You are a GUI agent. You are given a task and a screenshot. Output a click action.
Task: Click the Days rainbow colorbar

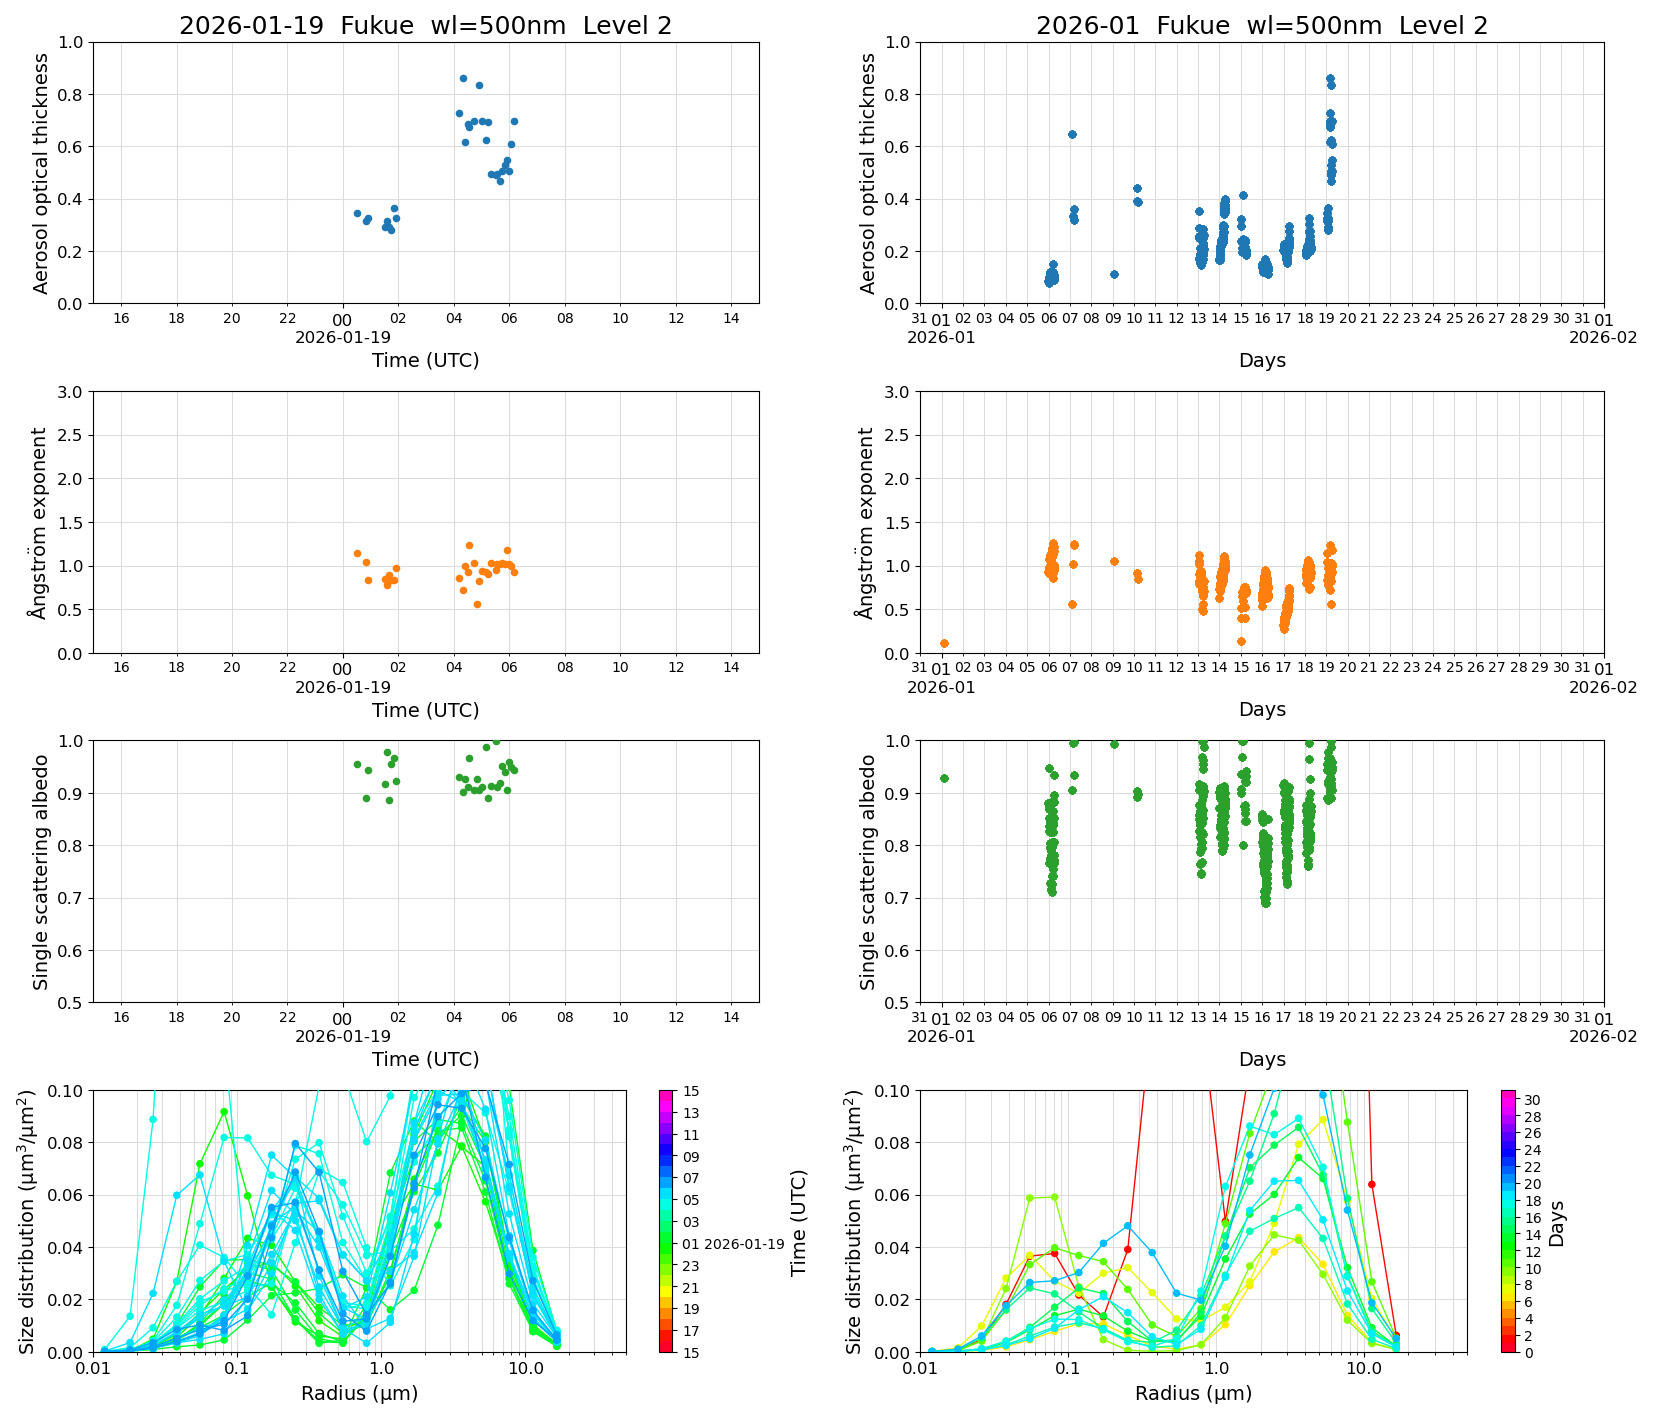point(1508,1220)
